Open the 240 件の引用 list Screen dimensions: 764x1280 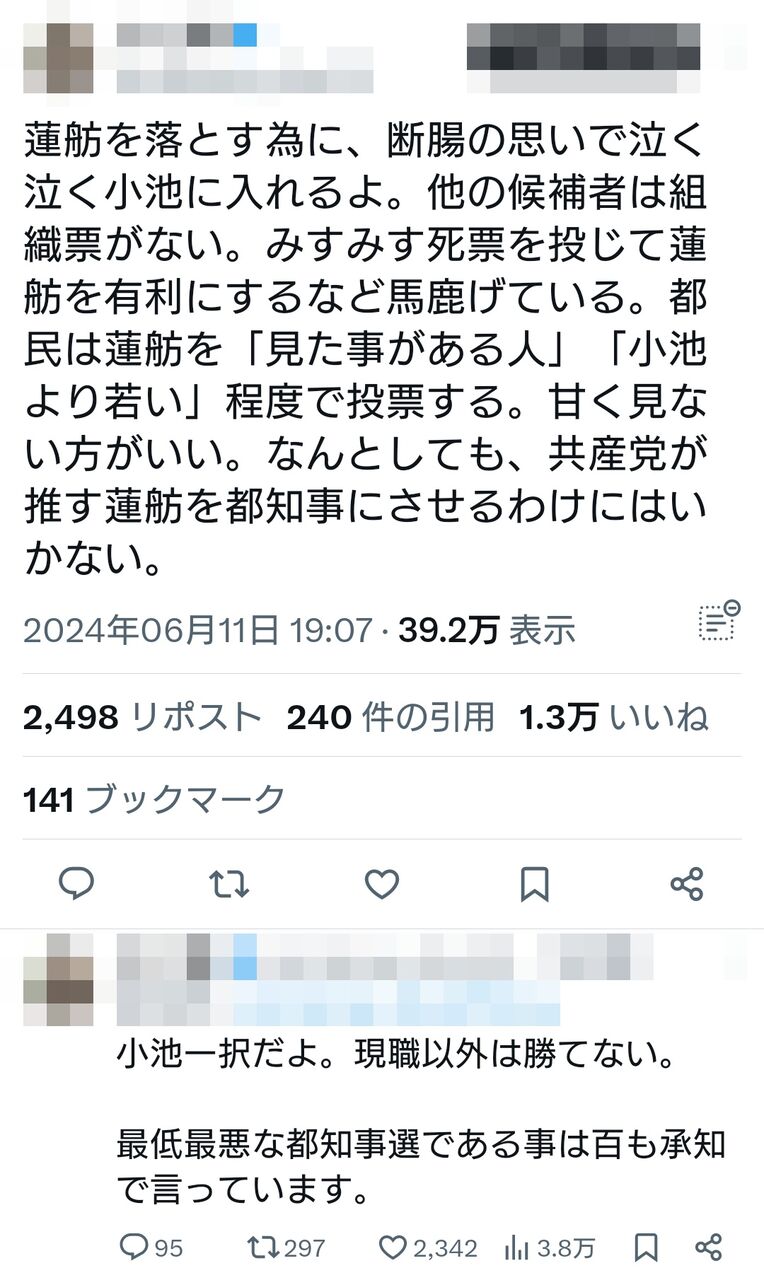pyautogui.click(x=390, y=717)
